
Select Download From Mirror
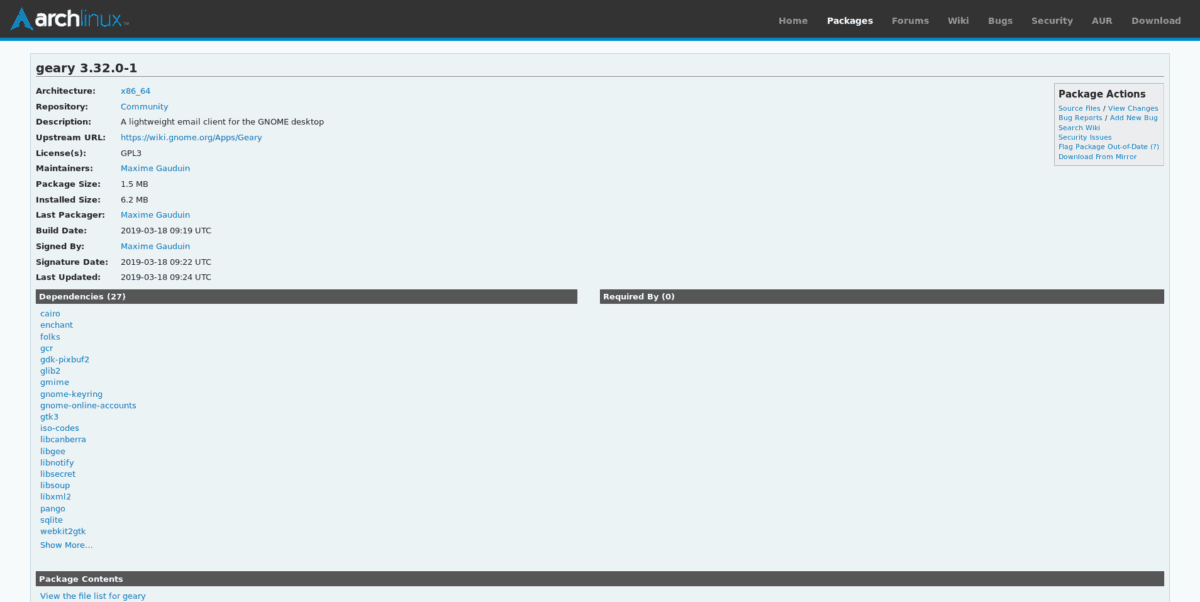(x=1098, y=156)
